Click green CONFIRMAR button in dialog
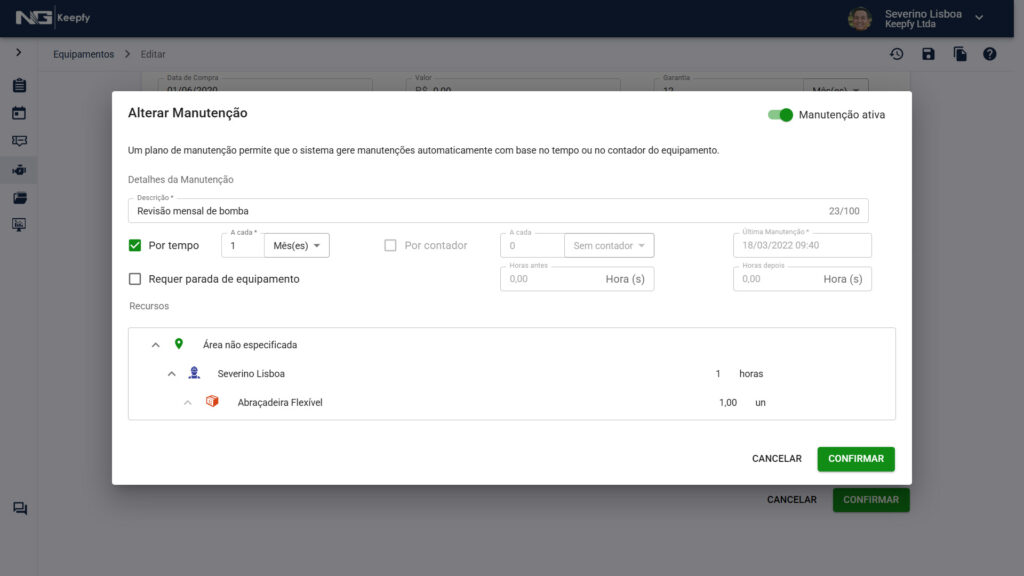The height and width of the screenshot is (576, 1024). pos(855,459)
